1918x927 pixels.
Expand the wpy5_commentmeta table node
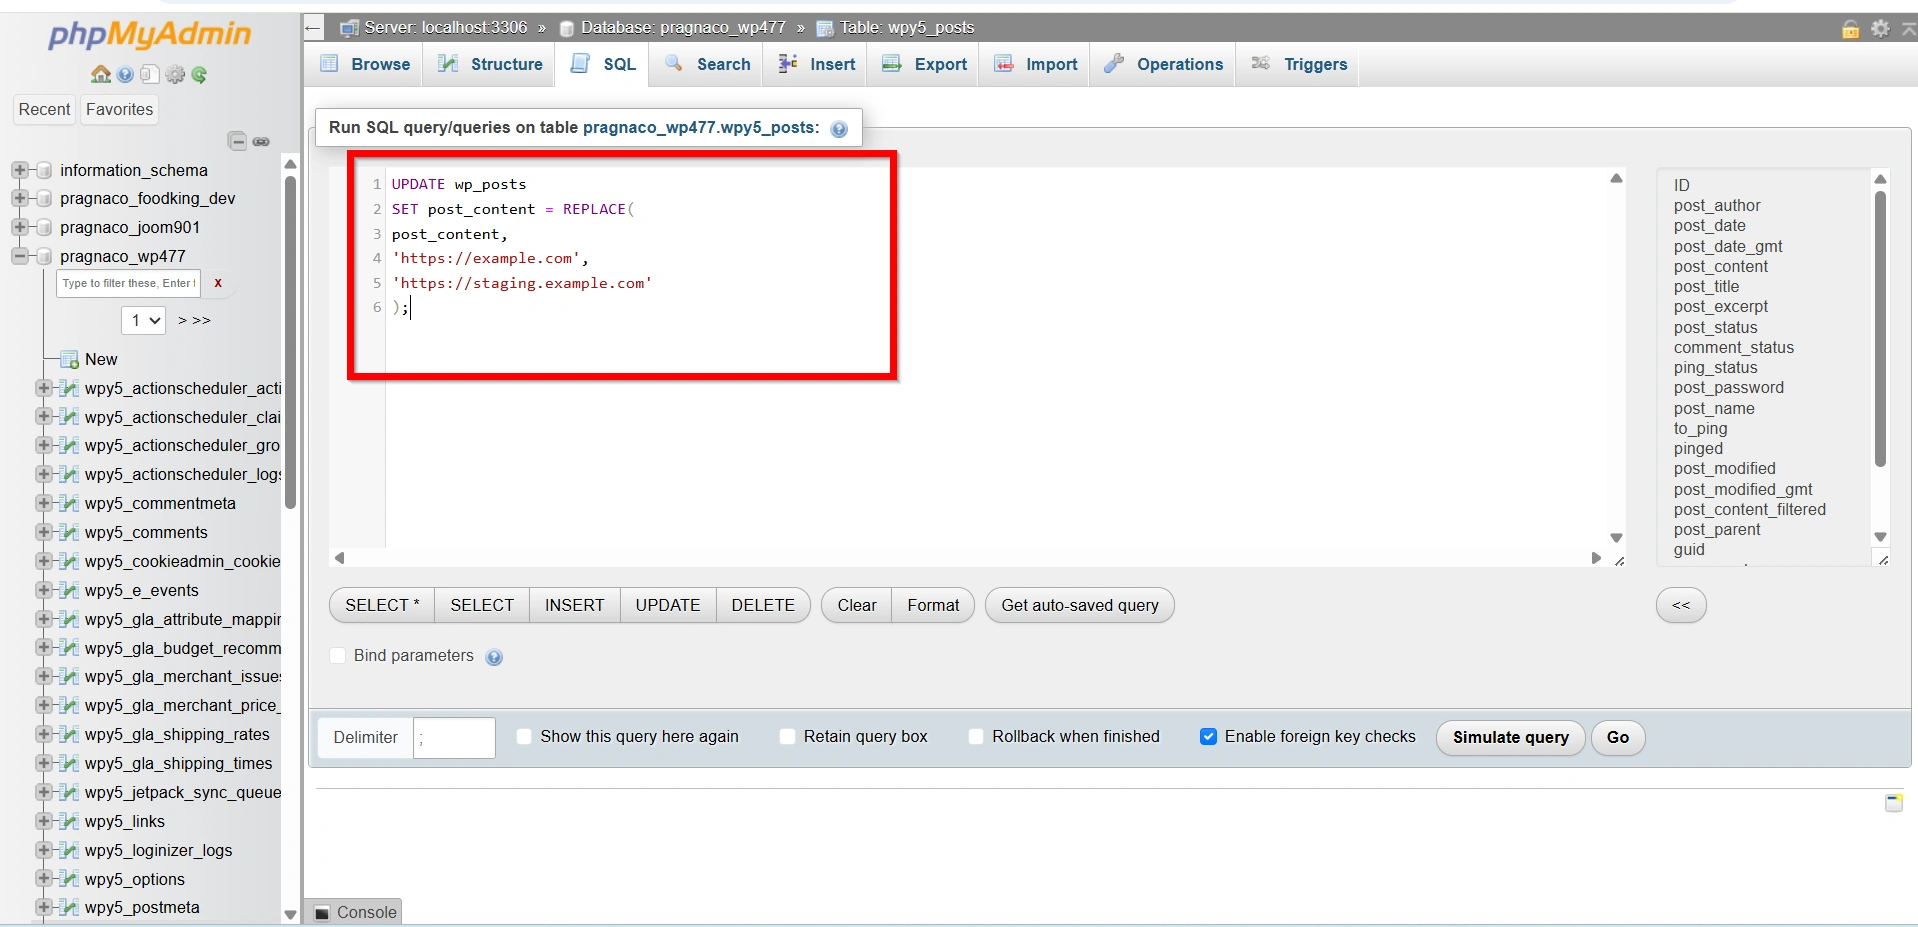tap(44, 503)
